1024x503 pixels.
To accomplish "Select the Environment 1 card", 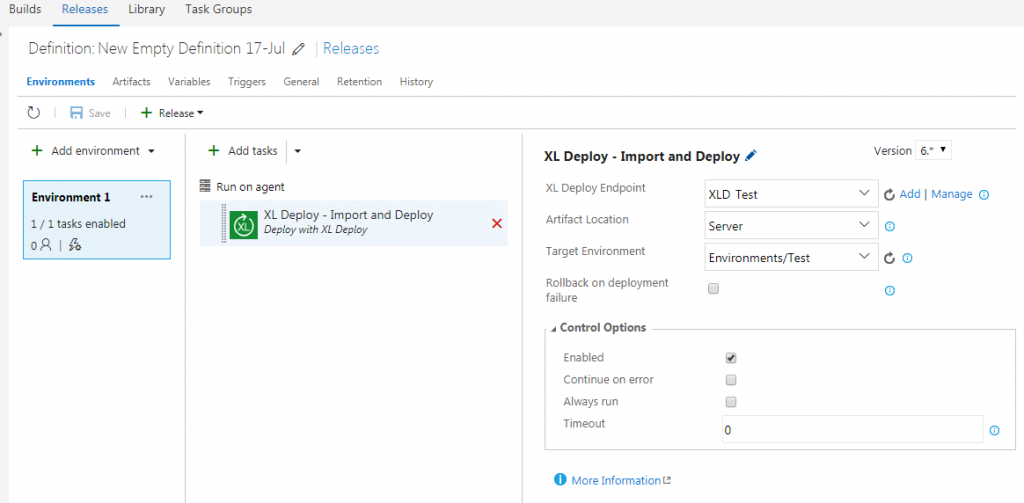I will 97,219.
